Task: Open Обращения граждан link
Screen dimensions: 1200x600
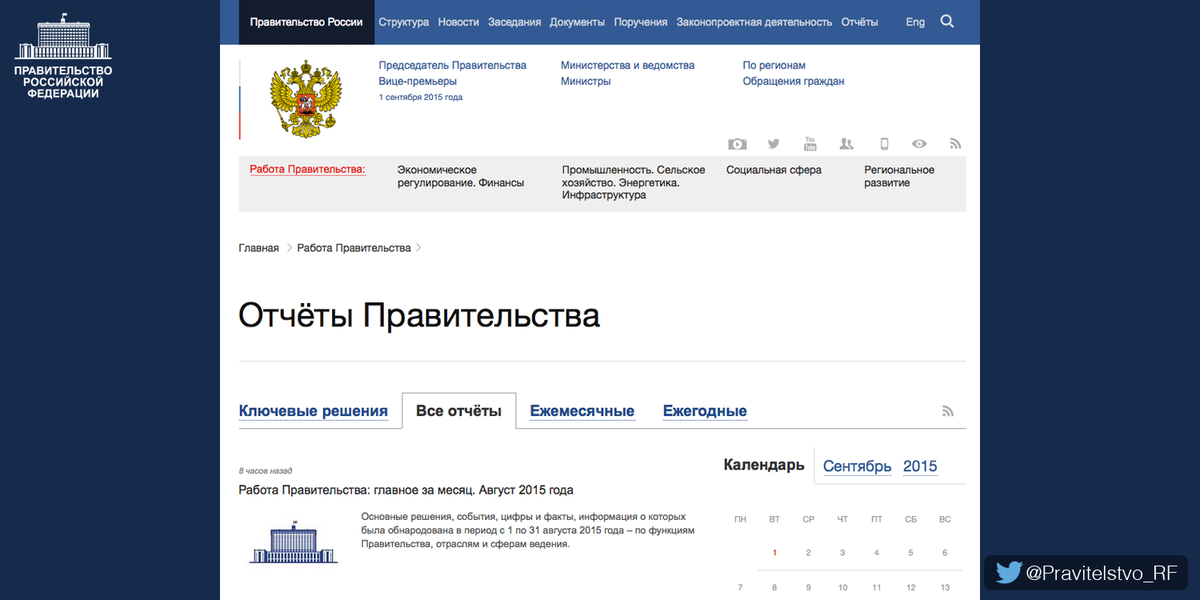Action: [x=794, y=81]
